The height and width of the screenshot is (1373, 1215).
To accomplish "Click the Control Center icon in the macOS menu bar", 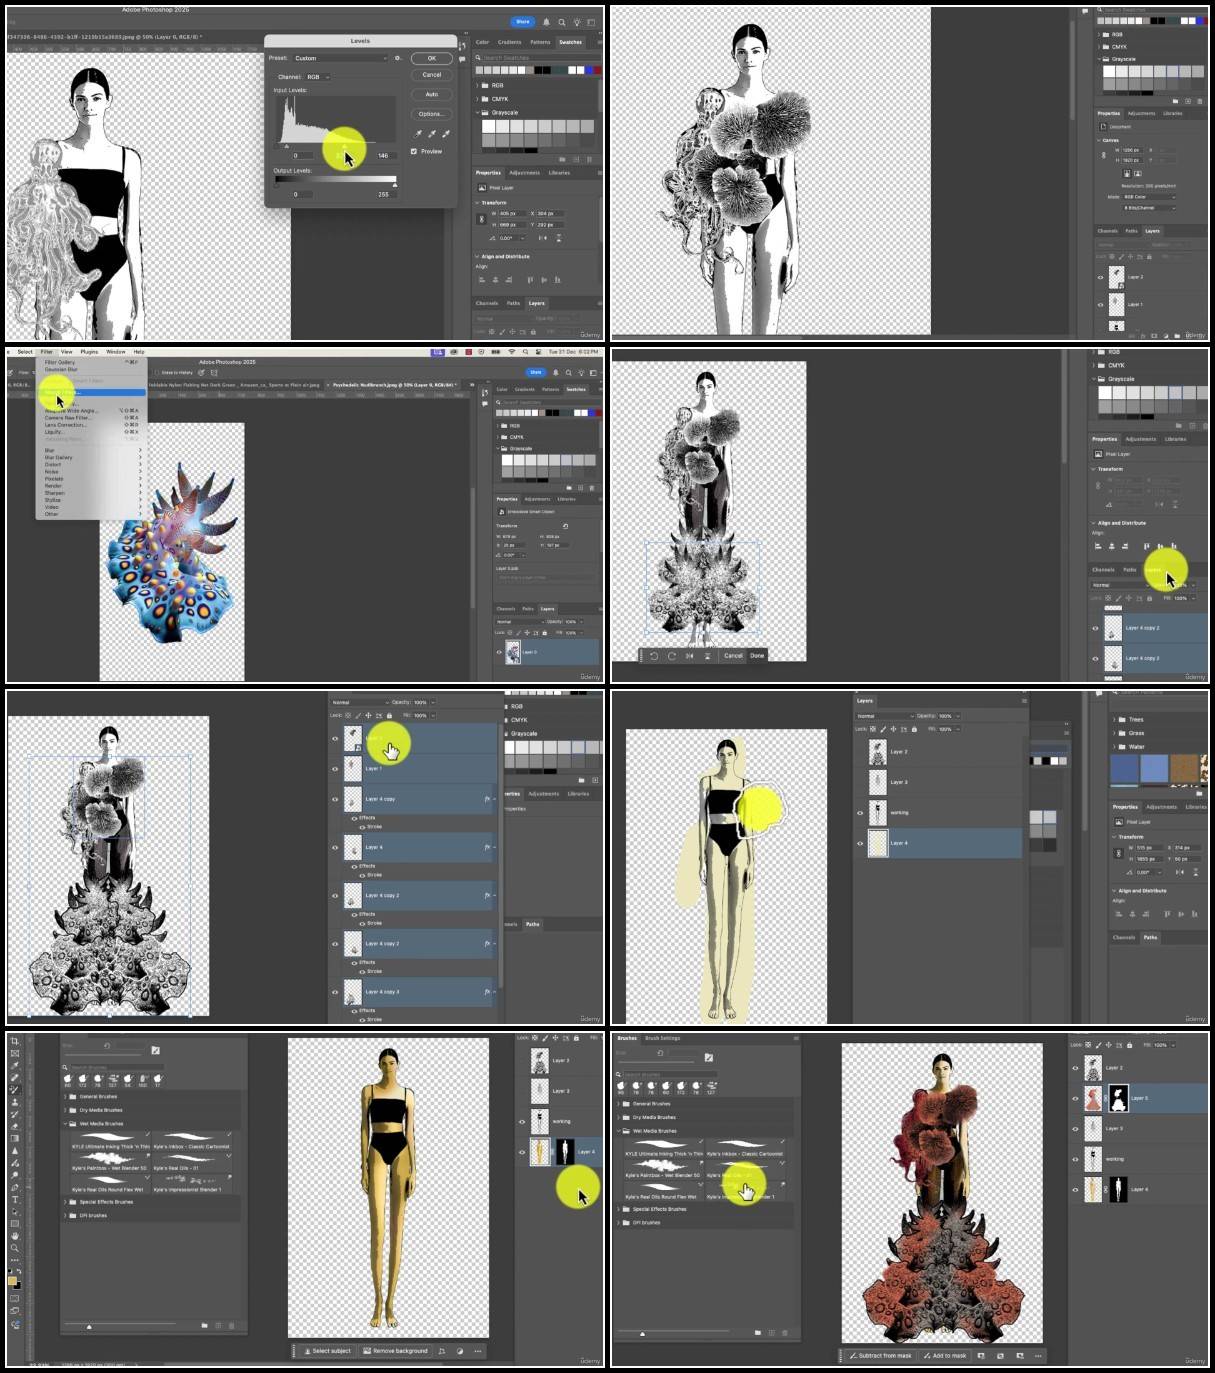I will pos(540,352).
